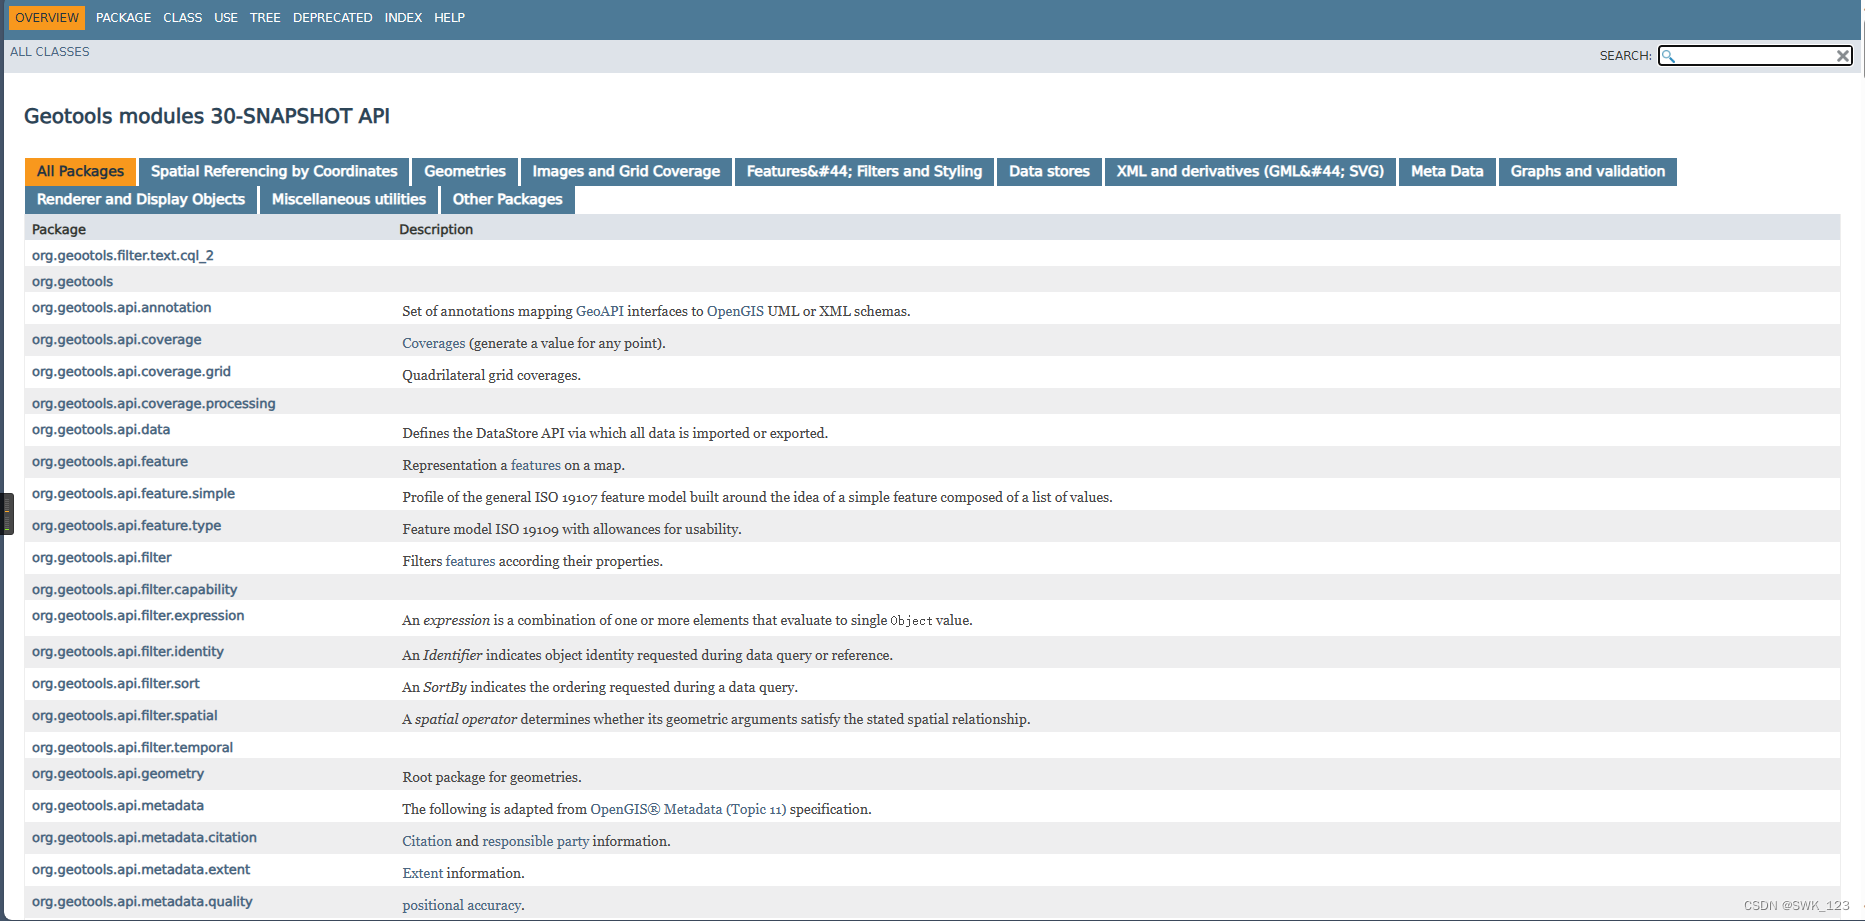Switch to XML and derivatives tab
1865x921 pixels.
point(1250,172)
